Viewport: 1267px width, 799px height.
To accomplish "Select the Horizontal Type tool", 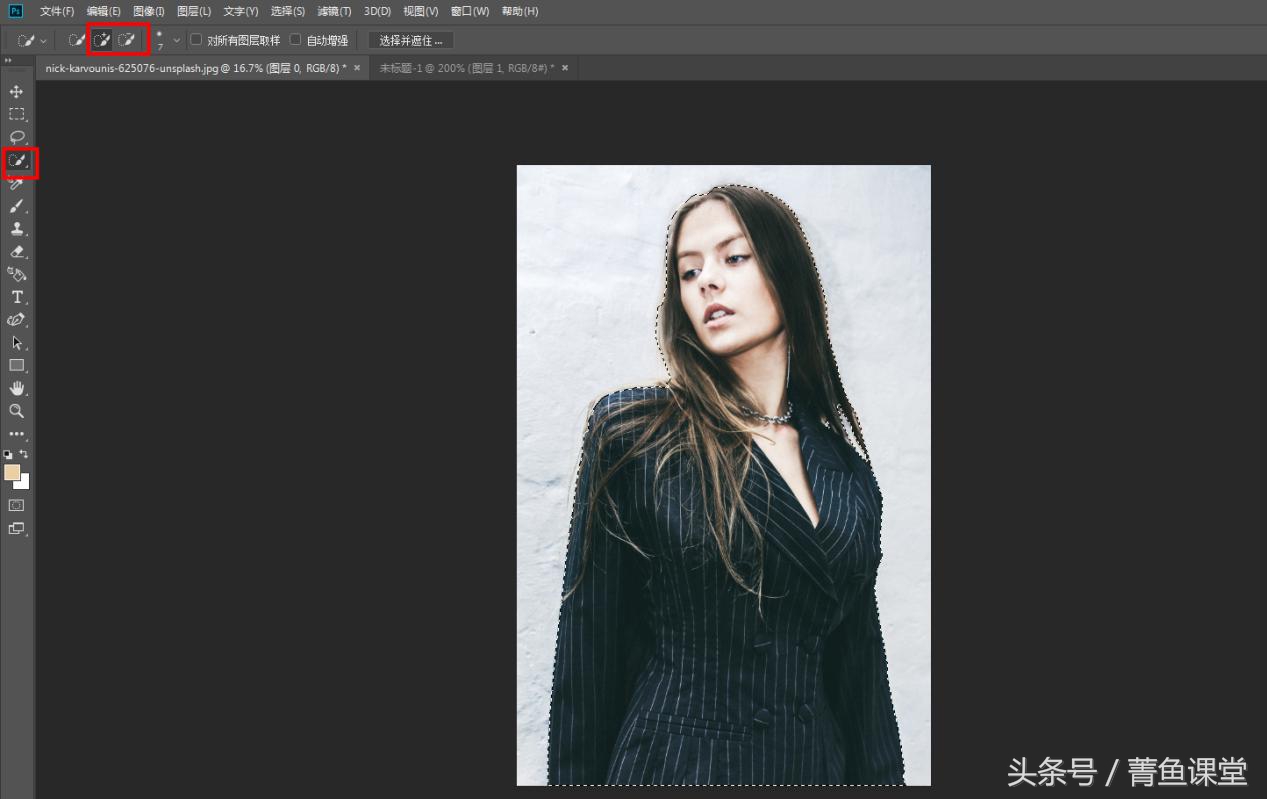I will (x=17, y=297).
